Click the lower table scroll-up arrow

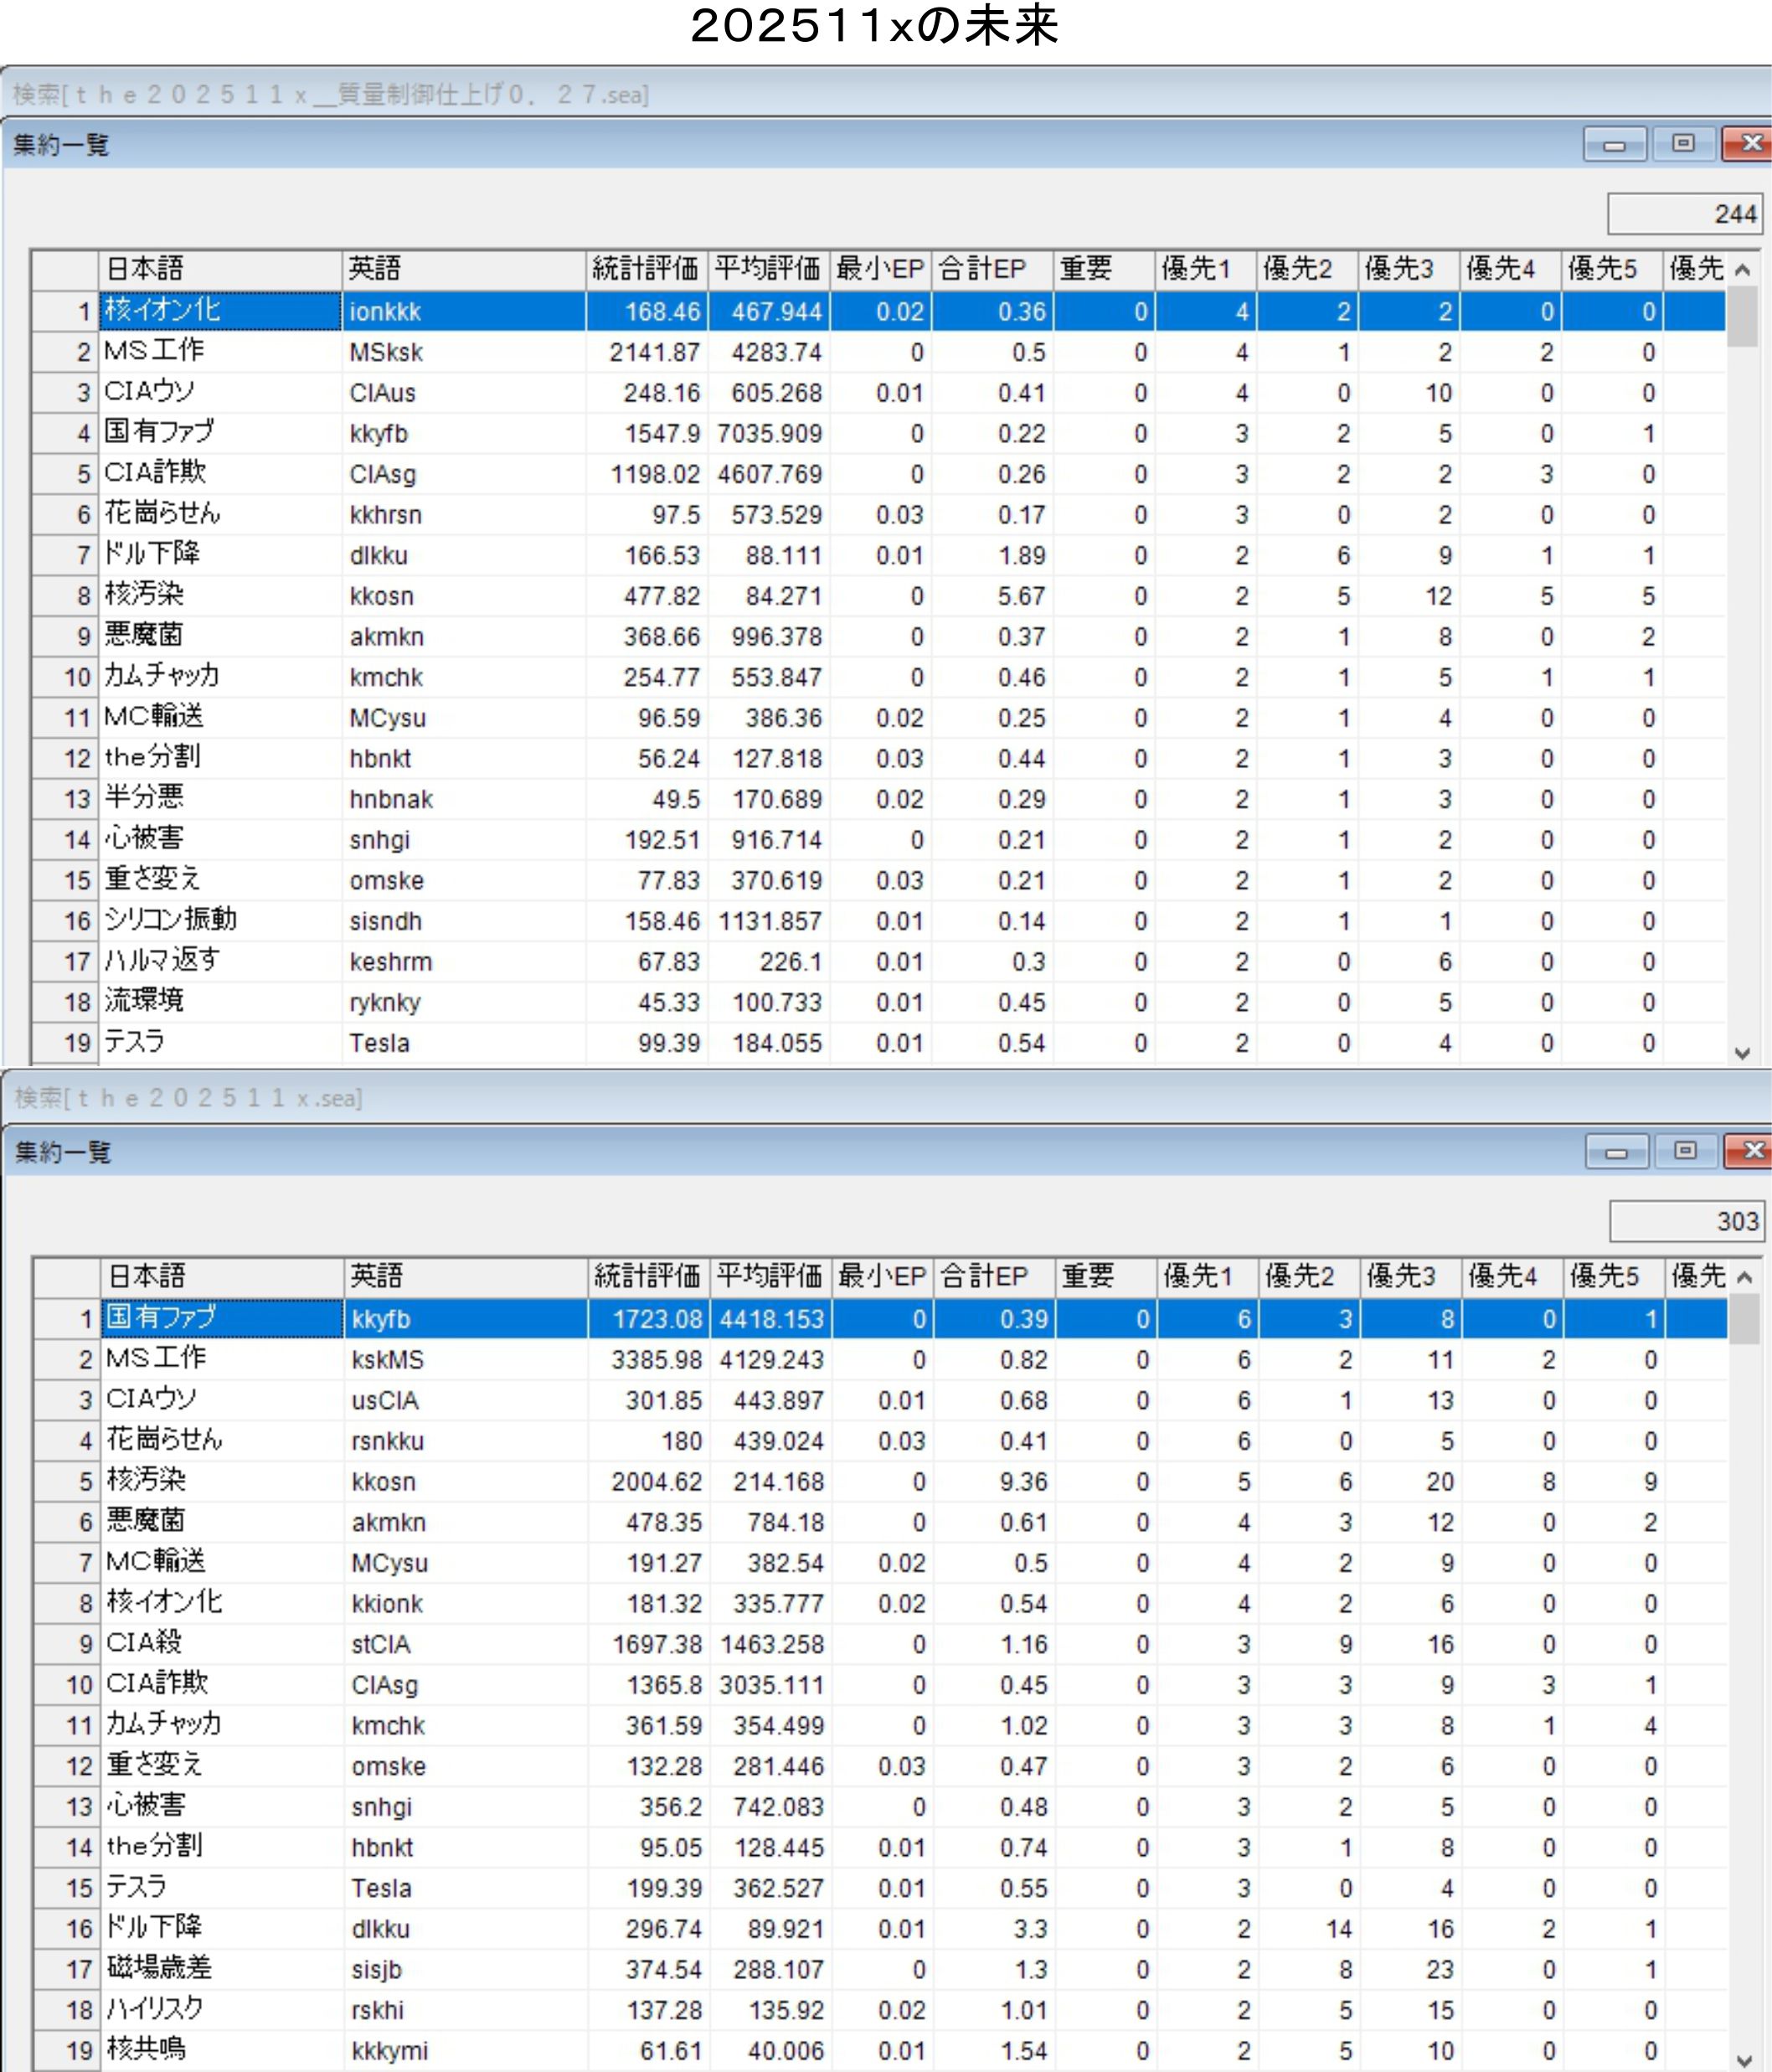(1744, 1277)
